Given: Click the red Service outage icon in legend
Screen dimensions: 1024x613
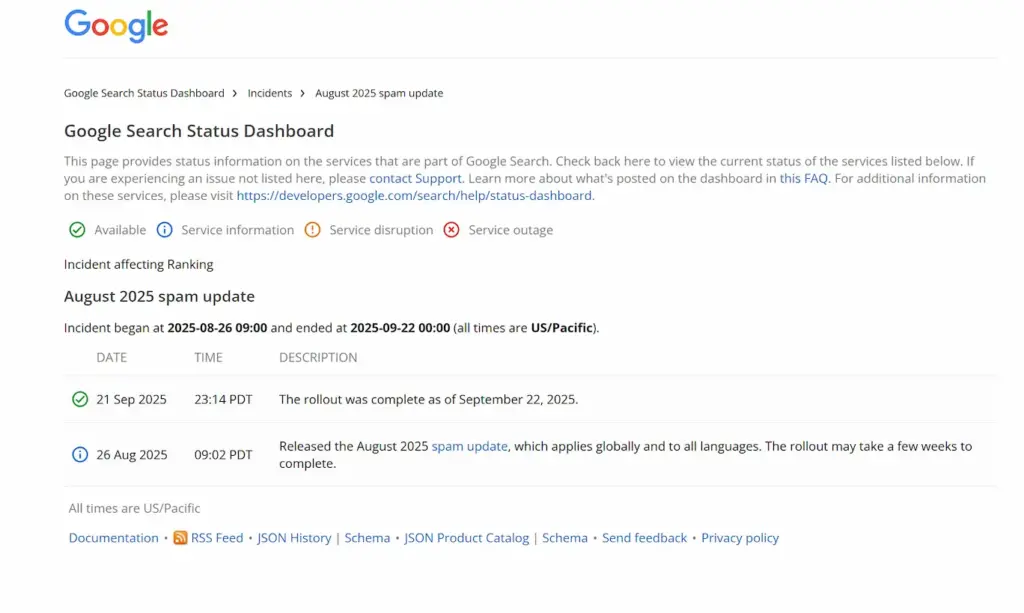Looking at the screenshot, I should tap(451, 230).
